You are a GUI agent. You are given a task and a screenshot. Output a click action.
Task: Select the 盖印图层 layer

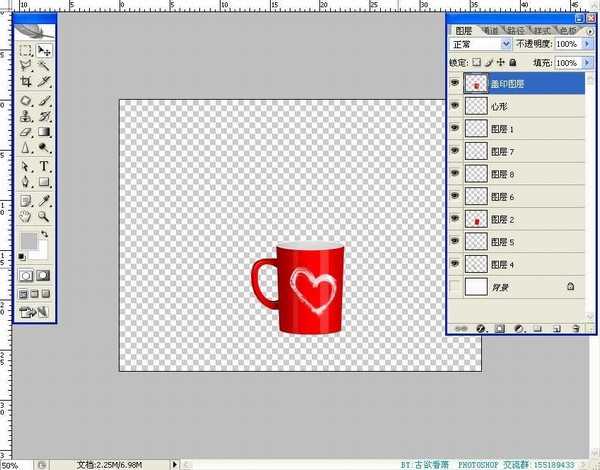coord(510,84)
